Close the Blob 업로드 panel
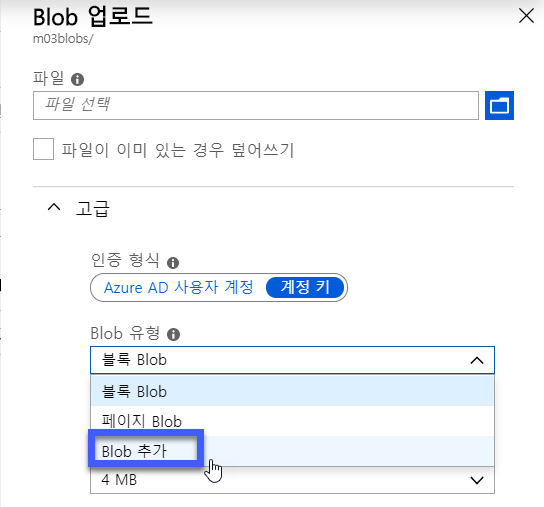 (526, 16)
